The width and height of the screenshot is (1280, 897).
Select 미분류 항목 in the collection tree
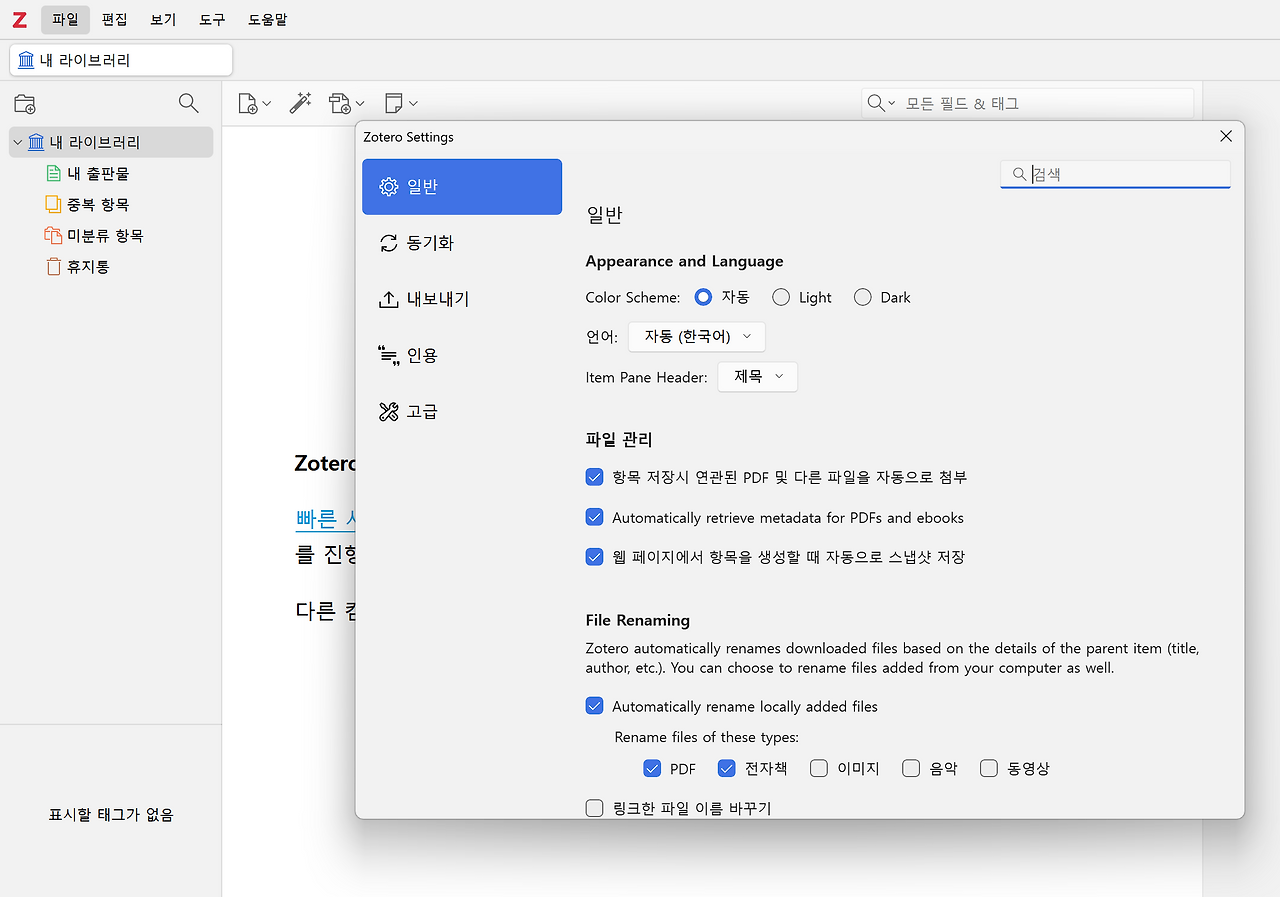pyautogui.click(x=111, y=236)
